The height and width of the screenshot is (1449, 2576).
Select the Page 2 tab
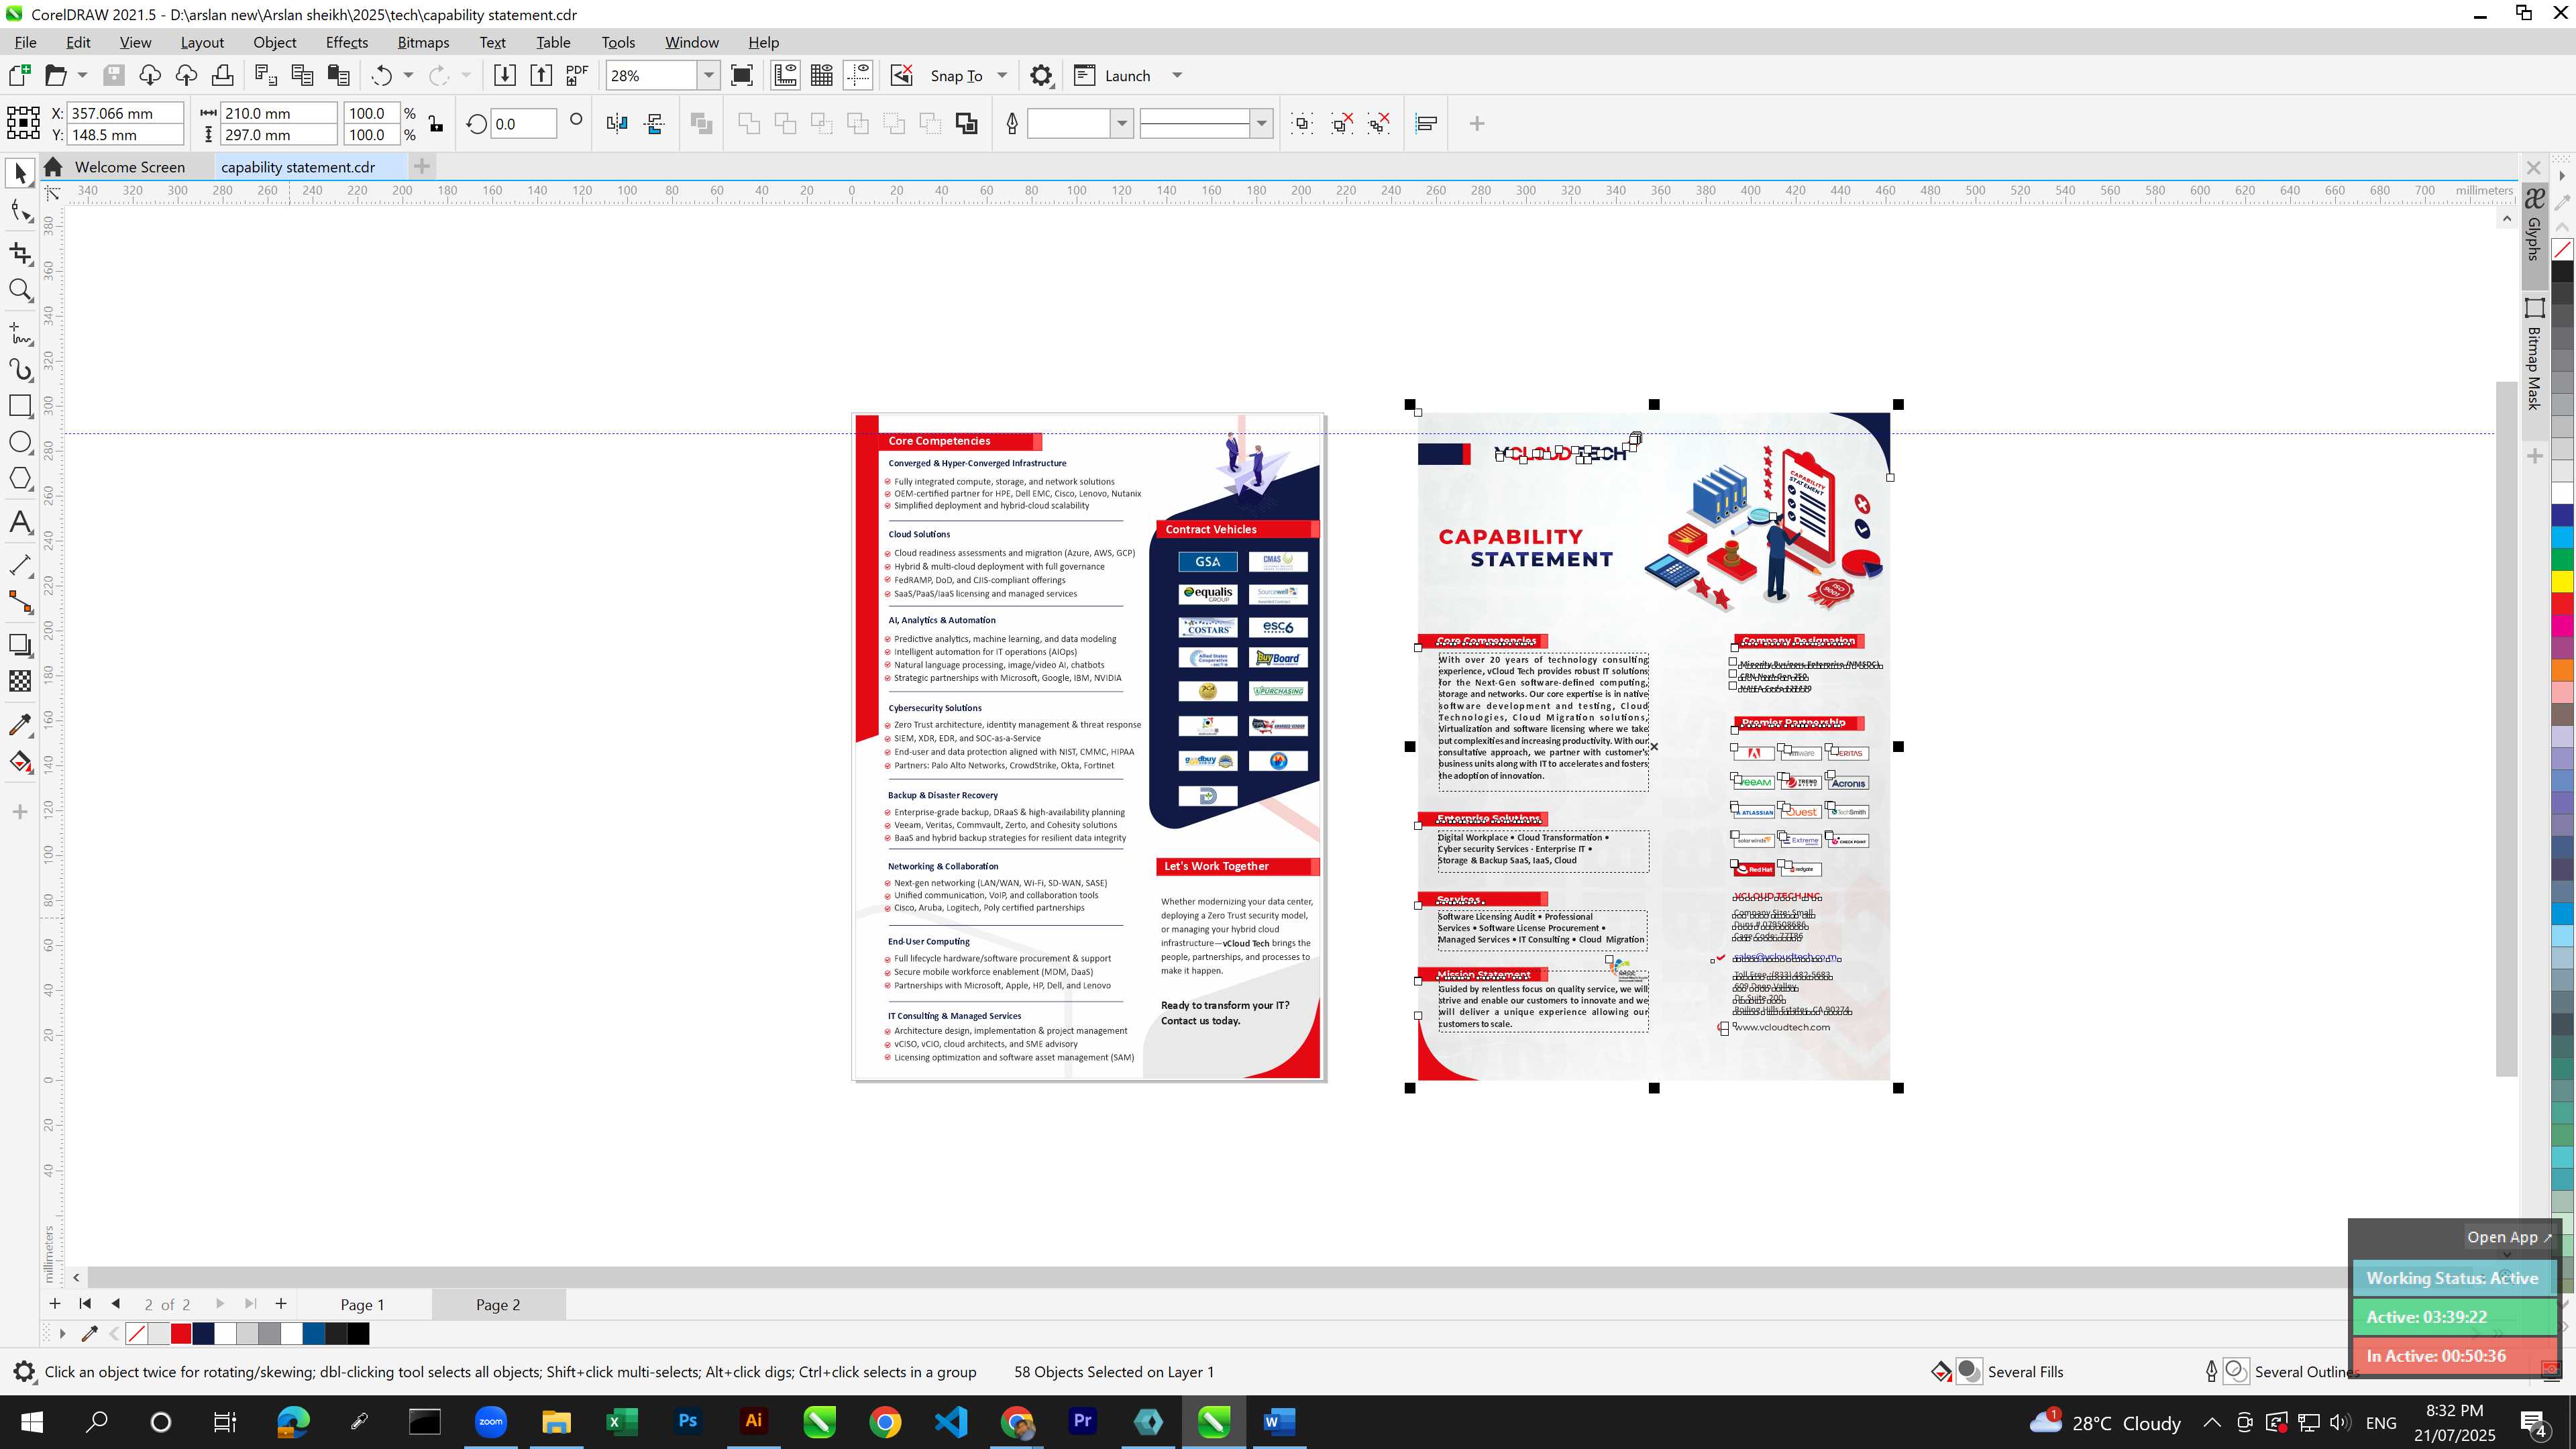tap(498, 1304)
